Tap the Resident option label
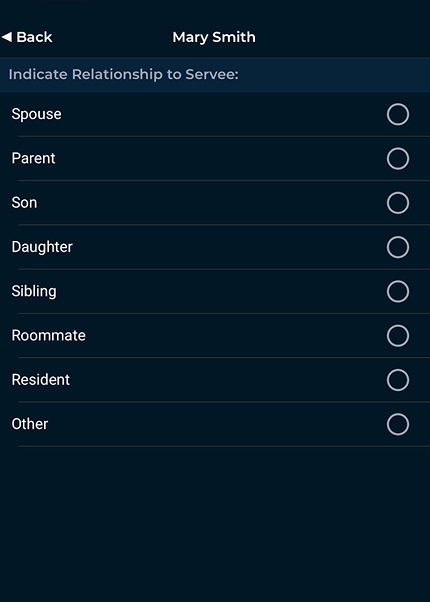The image size is (430, 602). [x=41, y=380]
